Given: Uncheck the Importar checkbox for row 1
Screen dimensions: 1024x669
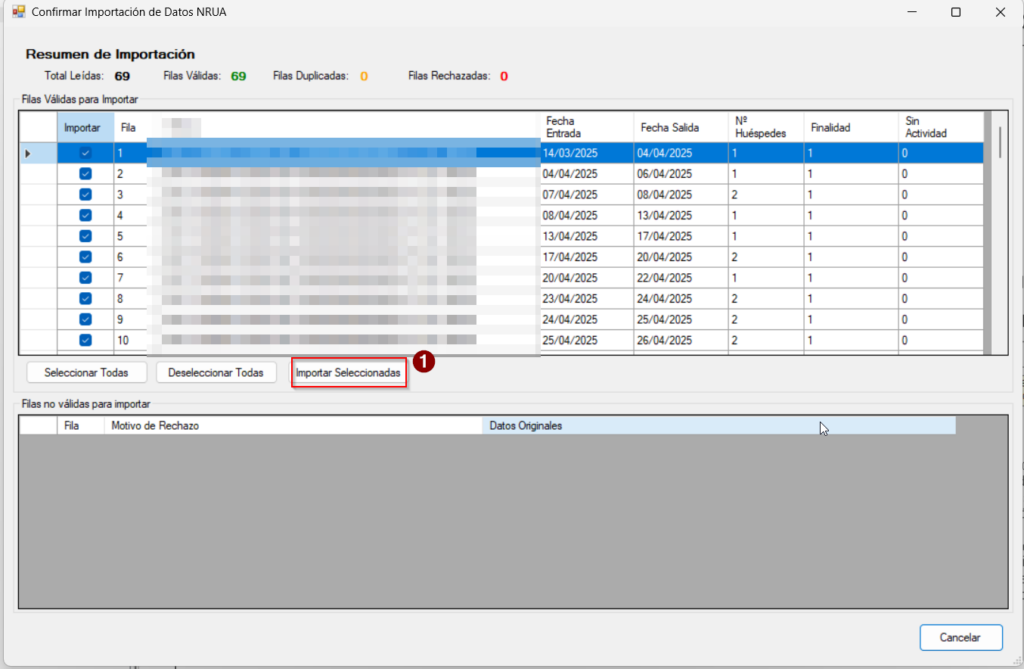Looking at the screenshot, I should (x=85, y=153).
